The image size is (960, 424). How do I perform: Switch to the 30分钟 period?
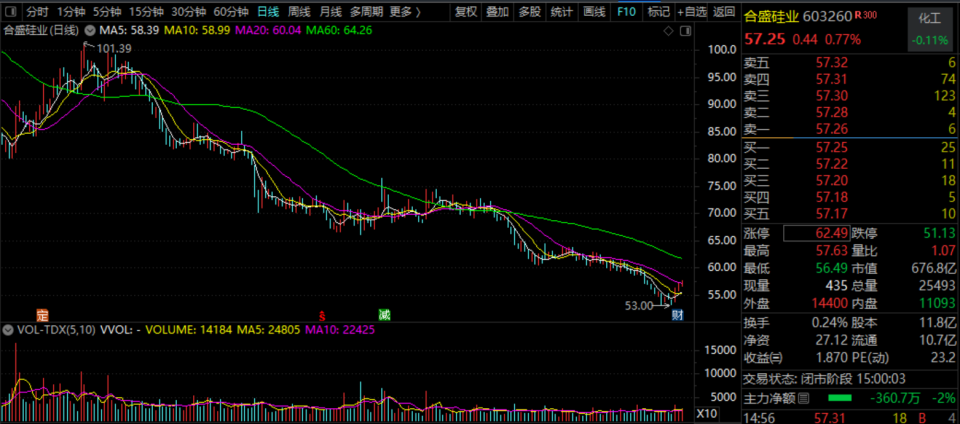click(x=188, y=11)
